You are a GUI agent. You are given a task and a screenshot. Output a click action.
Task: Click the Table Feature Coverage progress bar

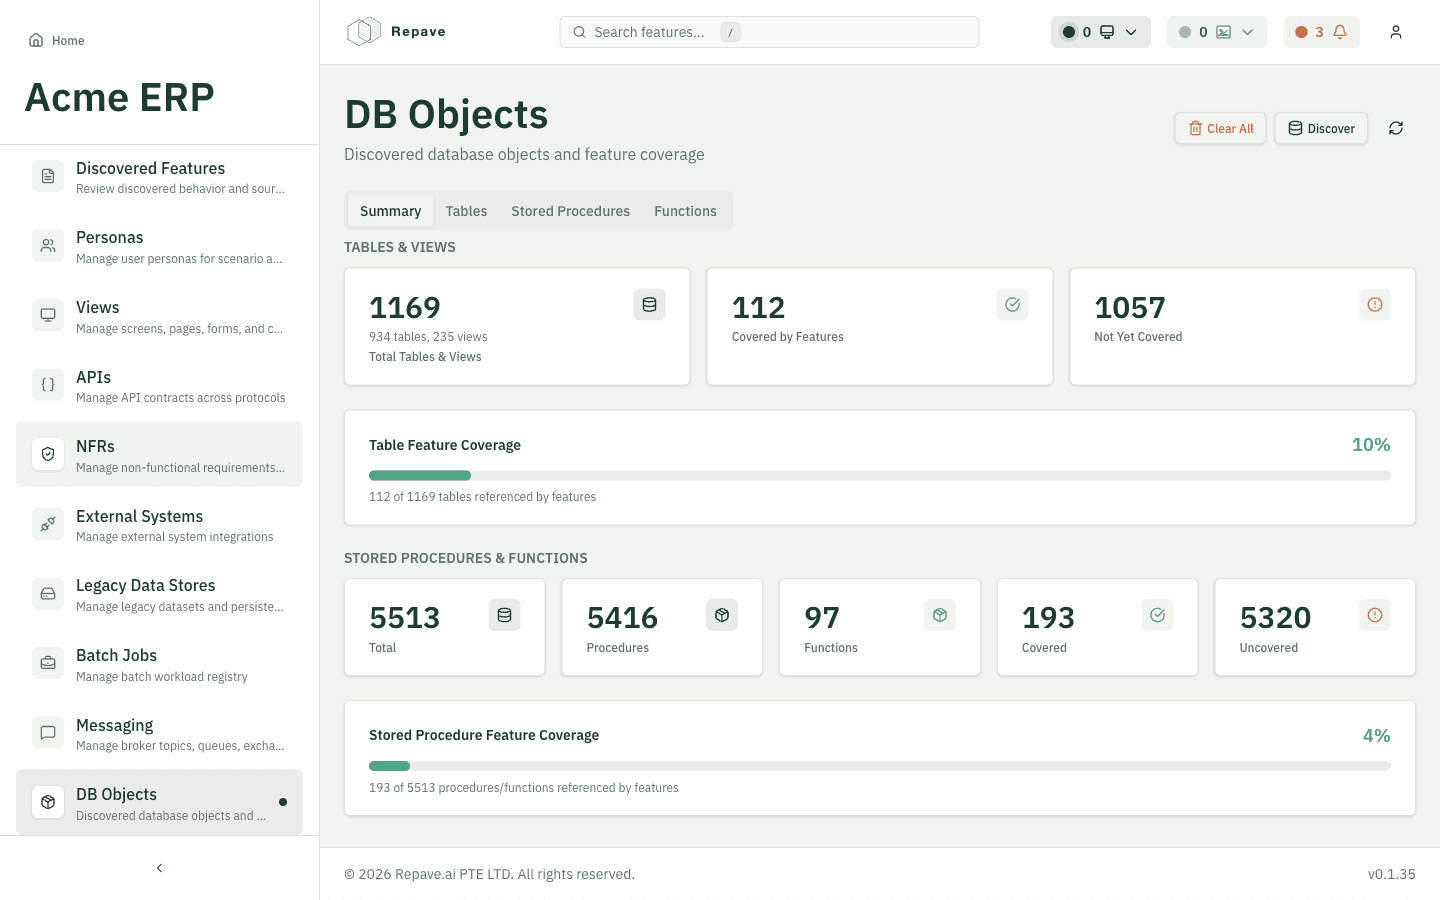click(x=880, y=476)
